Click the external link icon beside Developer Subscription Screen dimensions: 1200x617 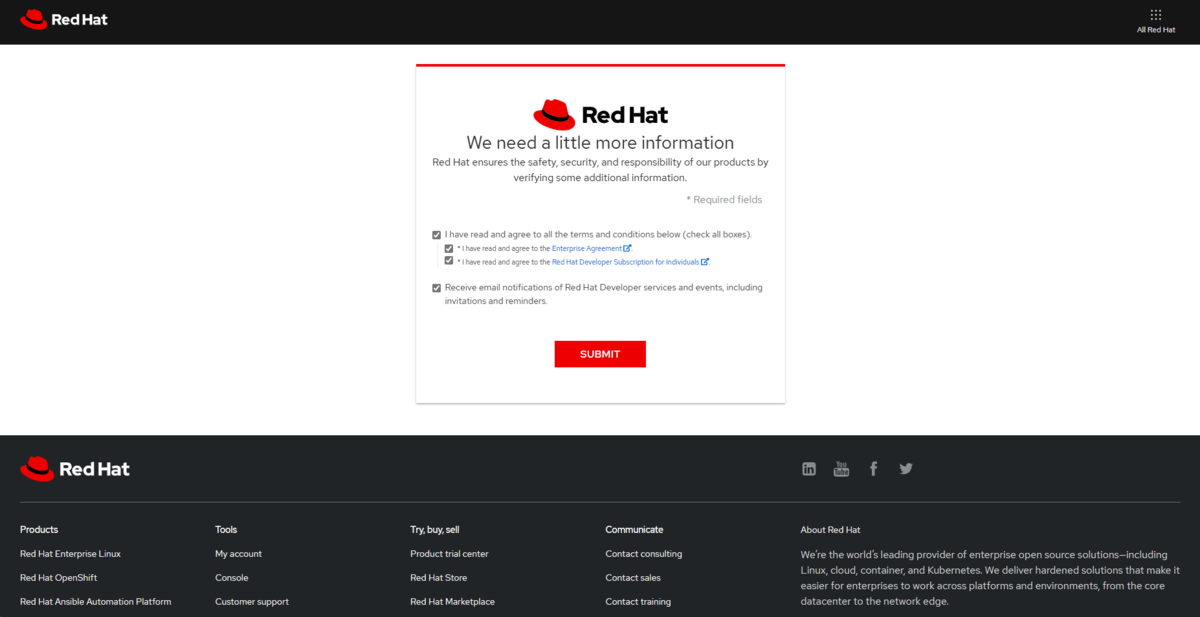[x=705, y=262]
